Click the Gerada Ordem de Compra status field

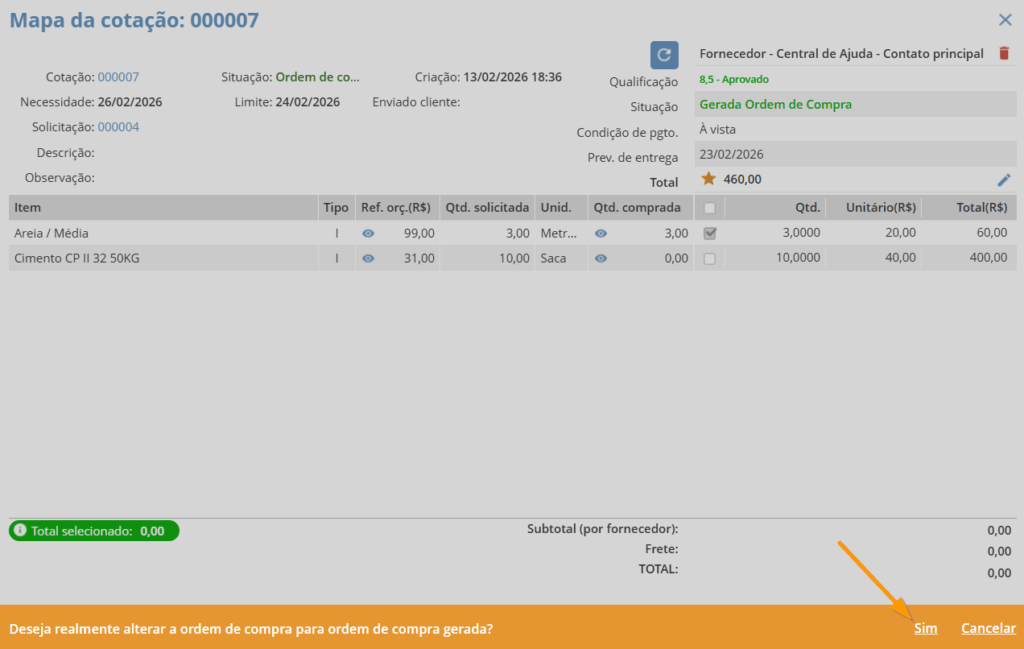[x=854, y=104]
